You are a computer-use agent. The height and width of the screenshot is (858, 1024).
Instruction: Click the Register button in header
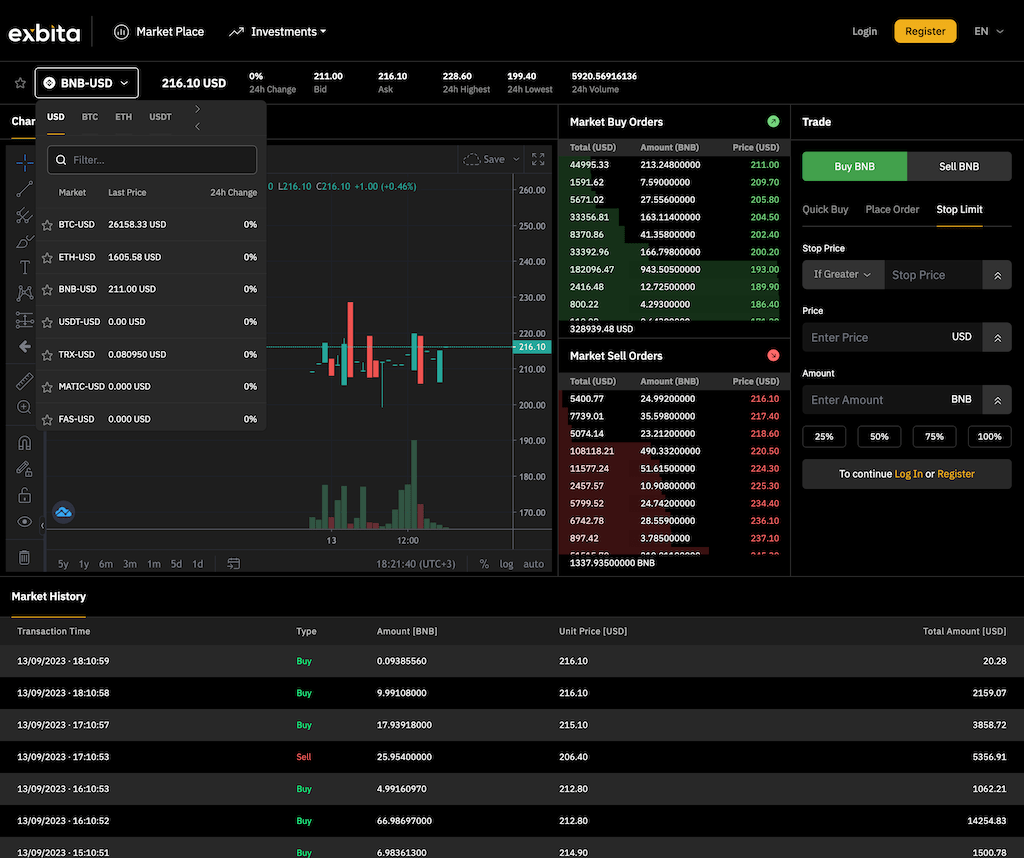pyautogui.click(x=925, y=31)
